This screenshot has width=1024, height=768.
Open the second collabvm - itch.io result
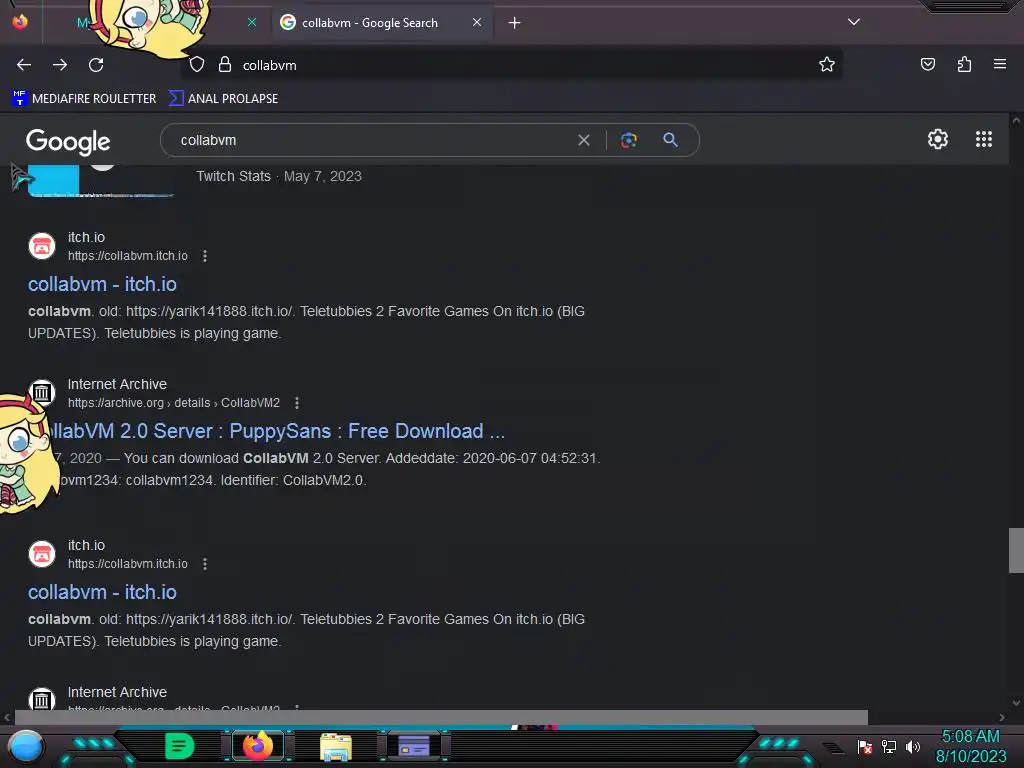click(103, 592)
